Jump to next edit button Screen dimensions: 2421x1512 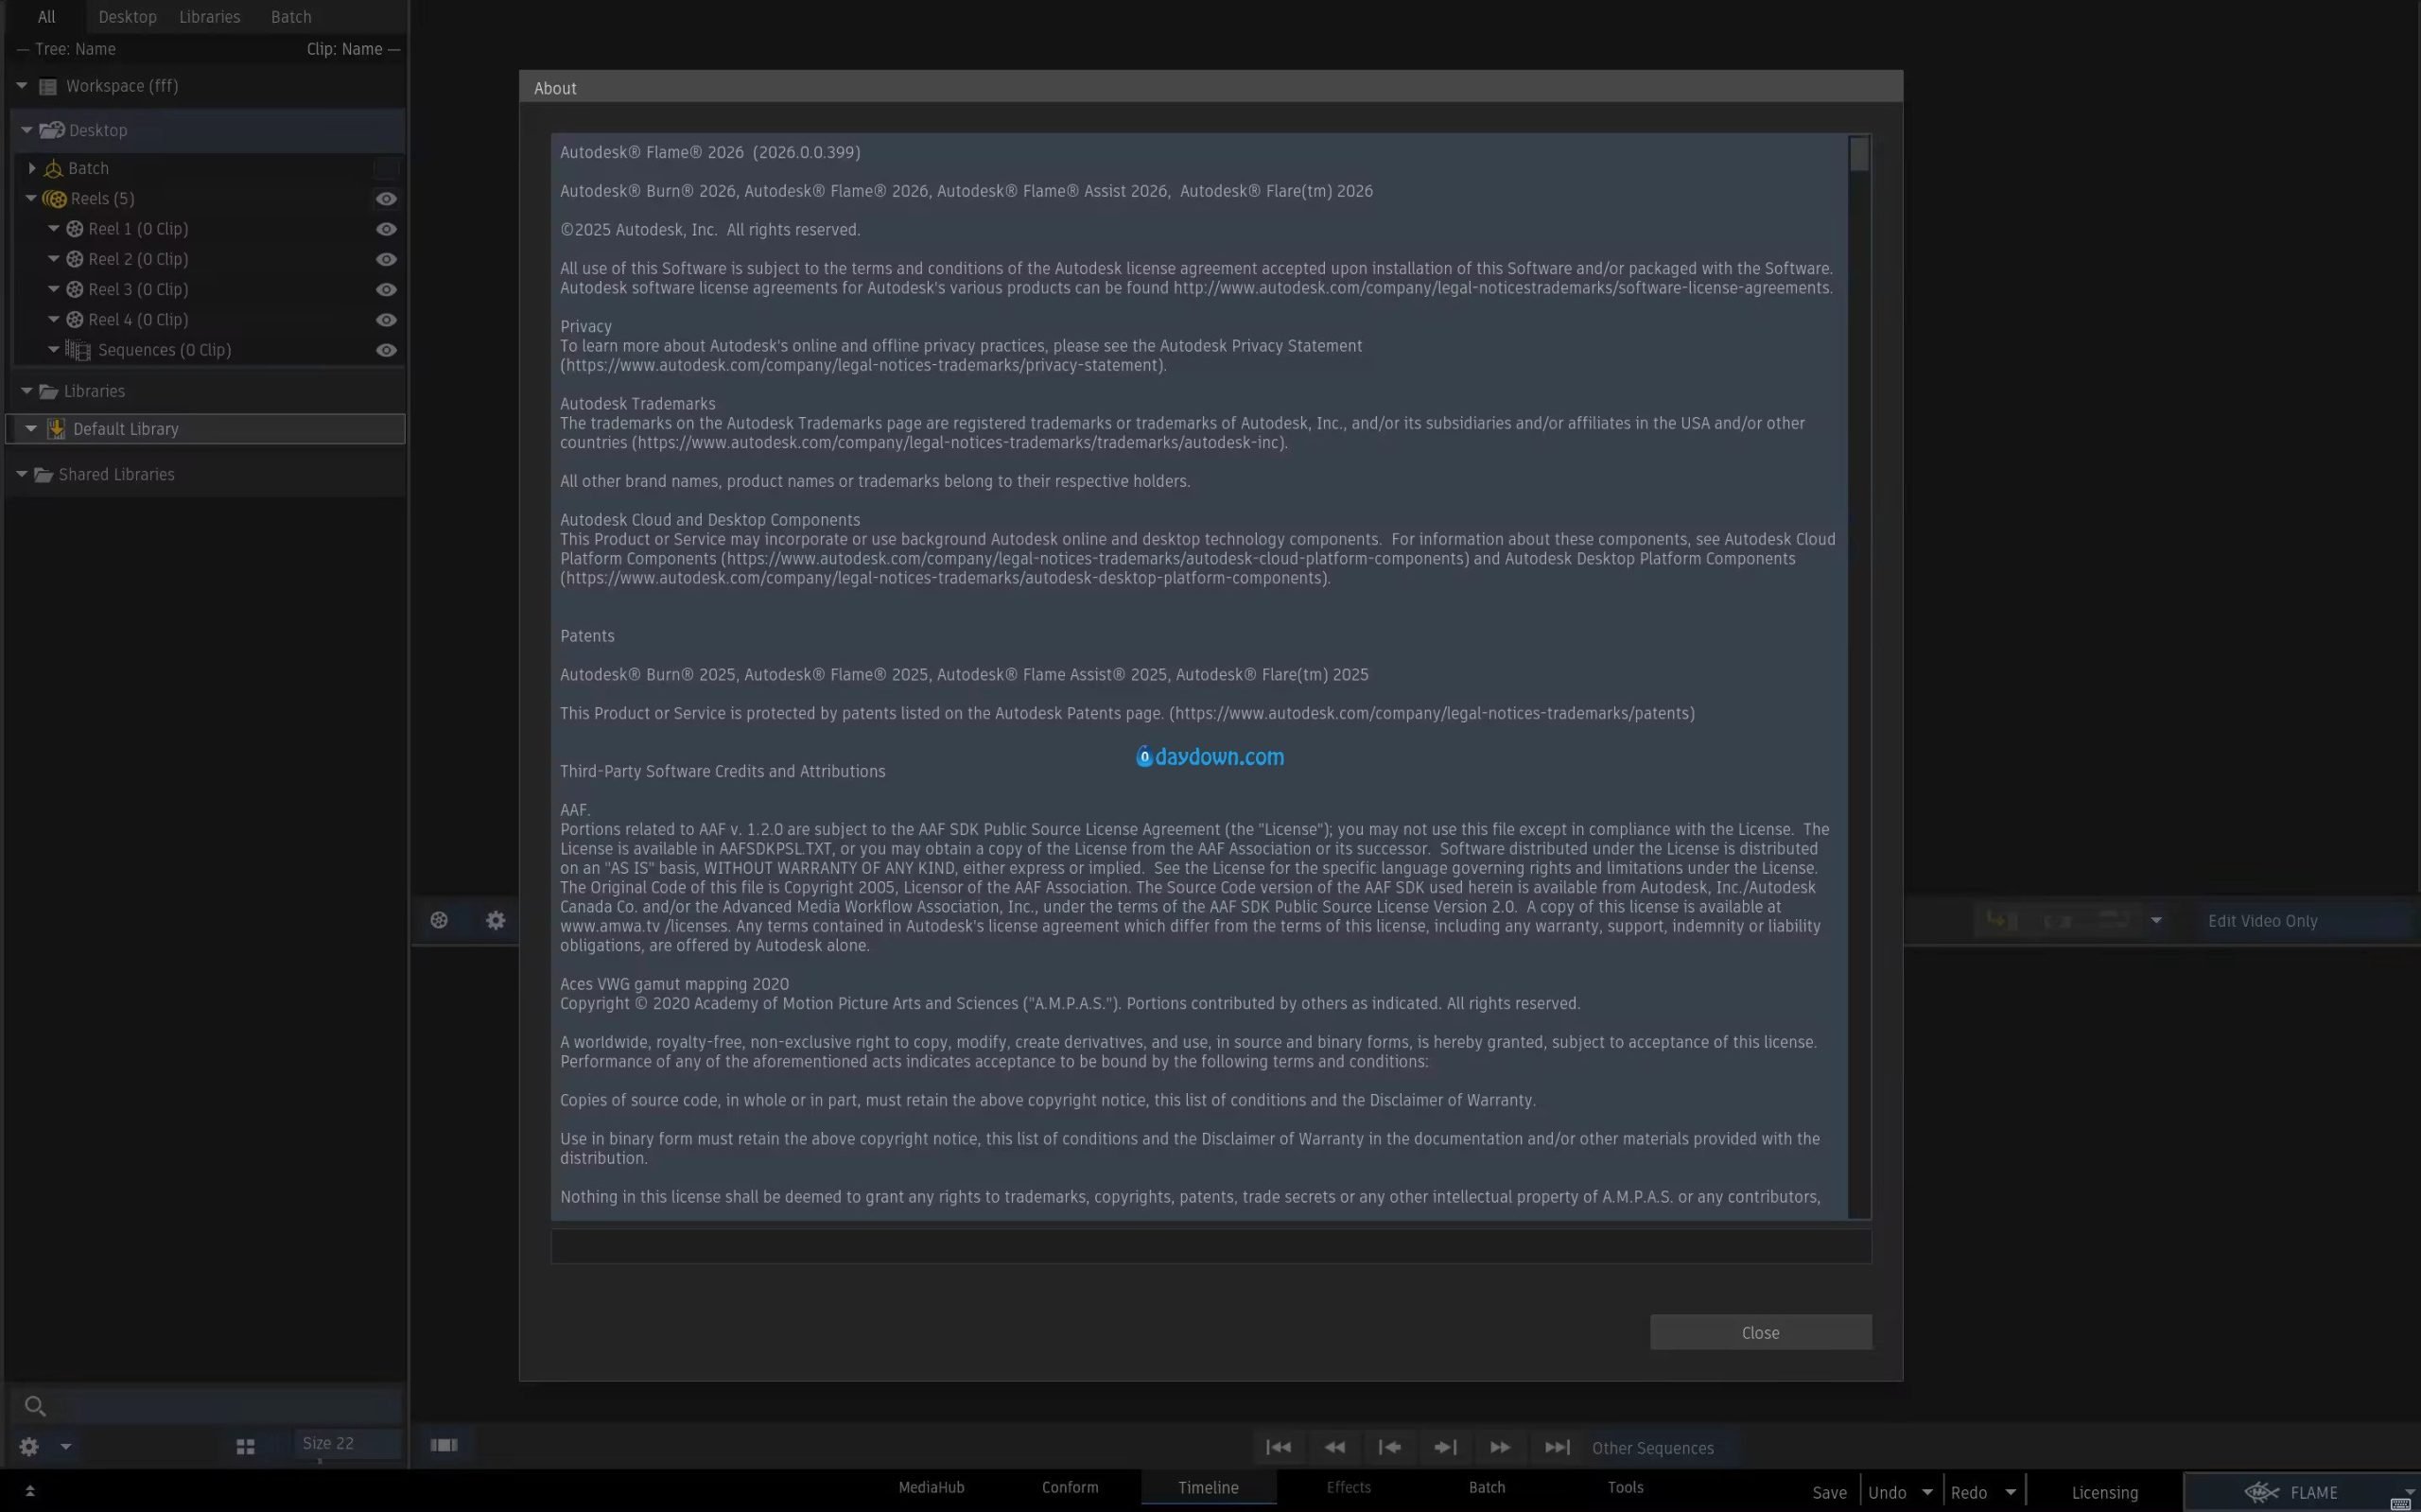point(1445,1447)
